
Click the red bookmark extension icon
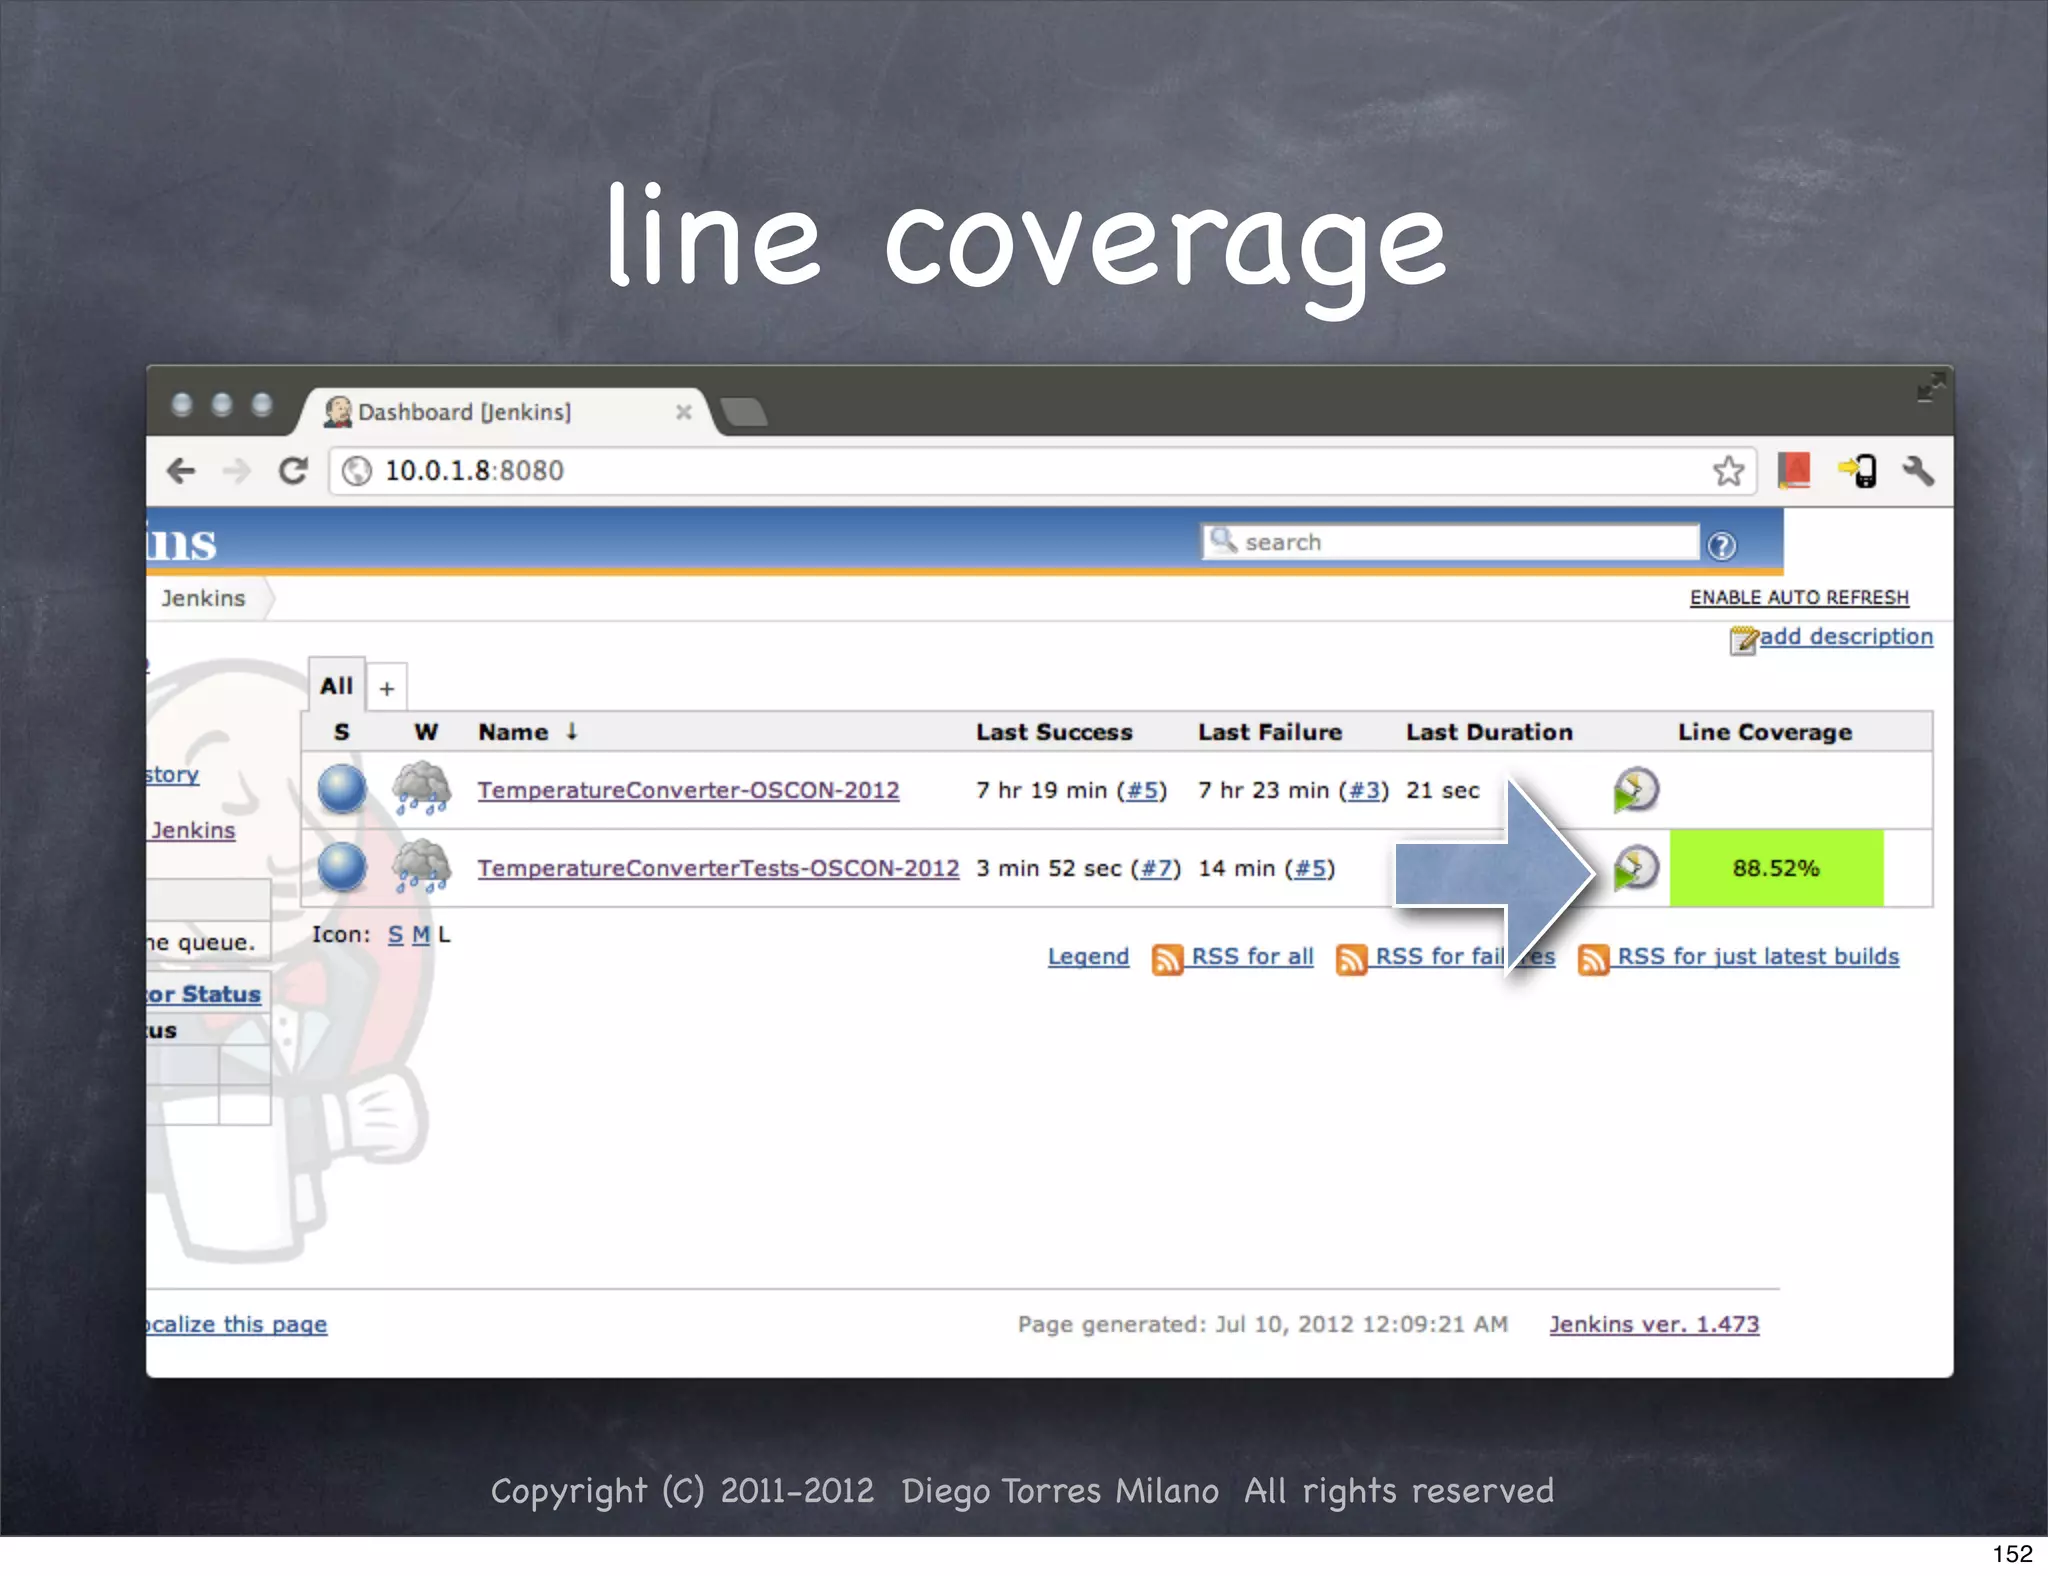1794,471
